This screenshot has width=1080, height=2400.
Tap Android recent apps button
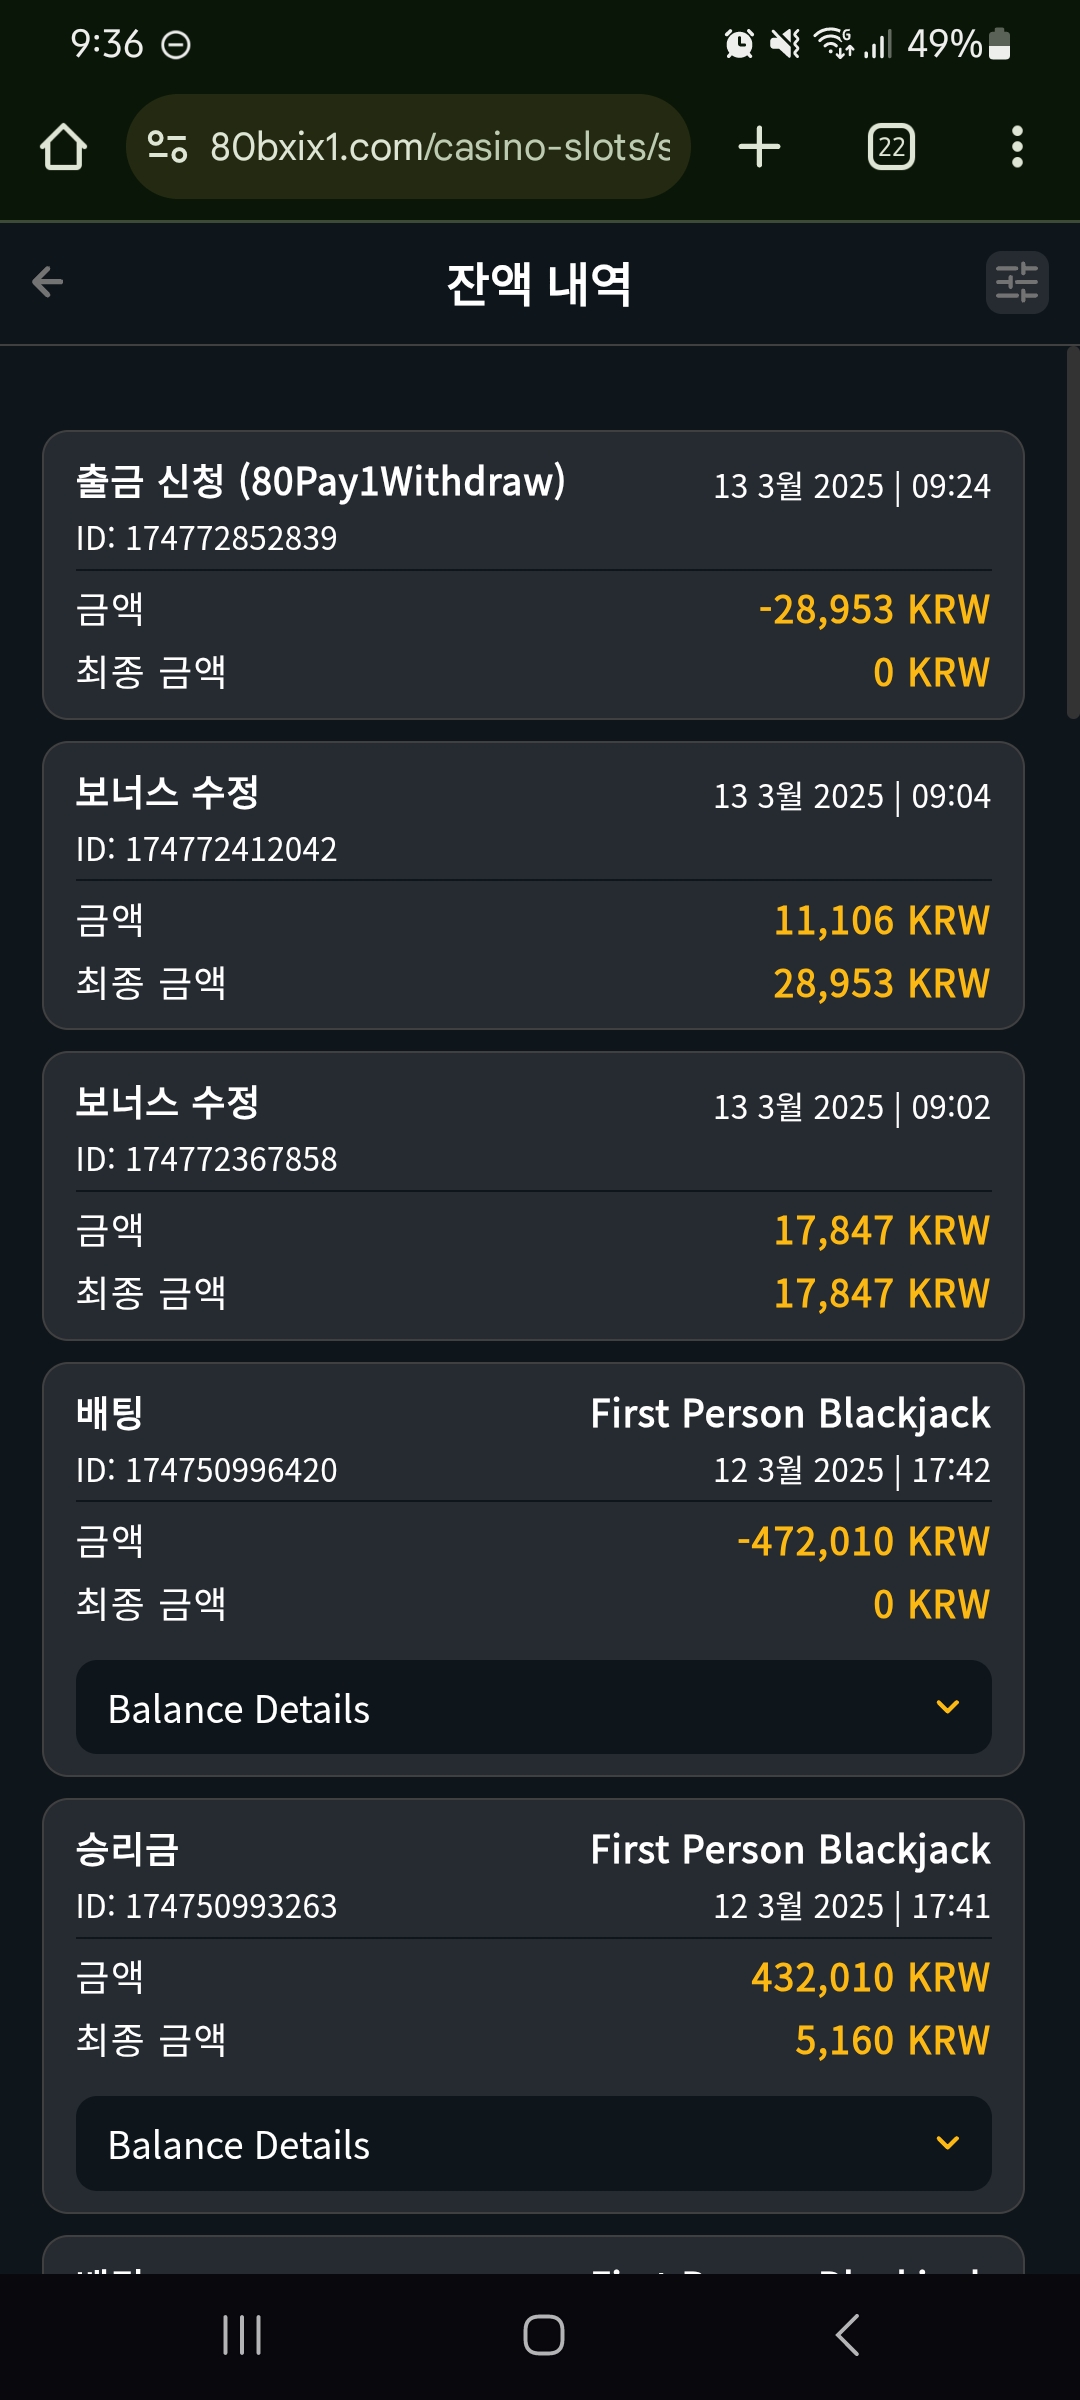point(242,2335)
